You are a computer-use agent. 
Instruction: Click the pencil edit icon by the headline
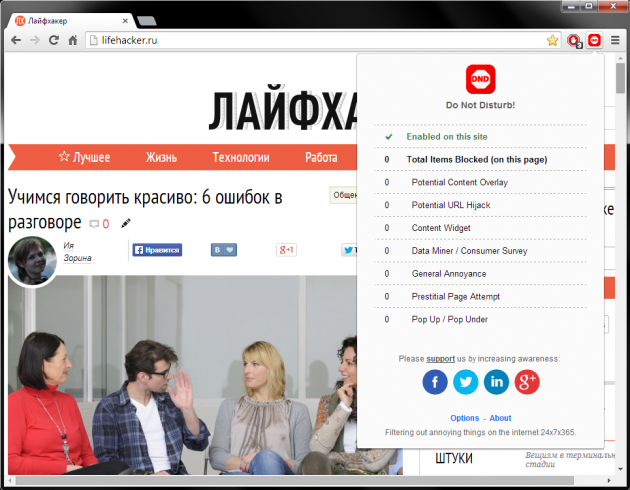tap(126, 223)
